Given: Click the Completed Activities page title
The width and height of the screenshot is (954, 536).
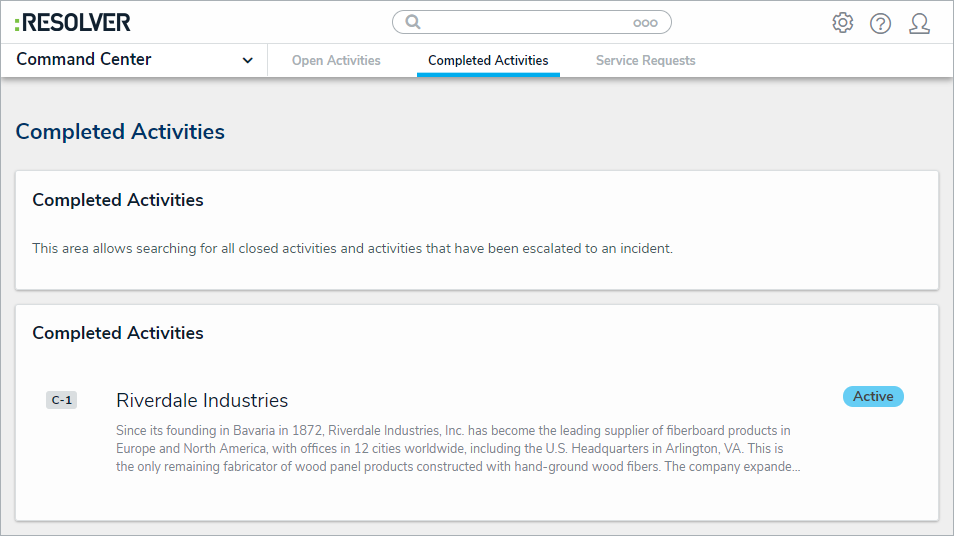Looking at the screenshot, I should coord(120,131).
